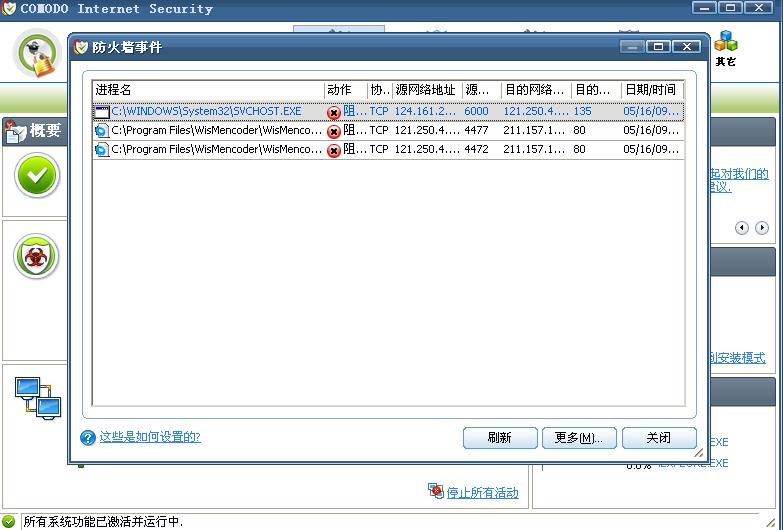The width and height of the screenshot is (783, 530).
Task: Click the 停止所有活动 link
Action: coord(482,493)
